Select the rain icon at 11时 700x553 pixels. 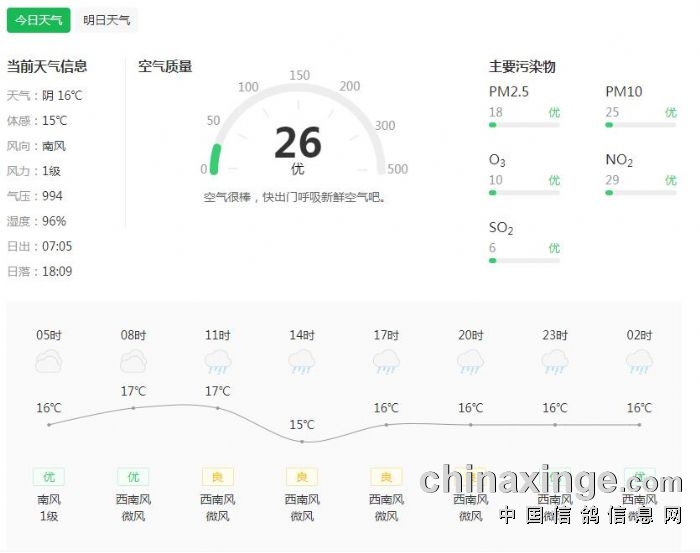coord(217,362)
